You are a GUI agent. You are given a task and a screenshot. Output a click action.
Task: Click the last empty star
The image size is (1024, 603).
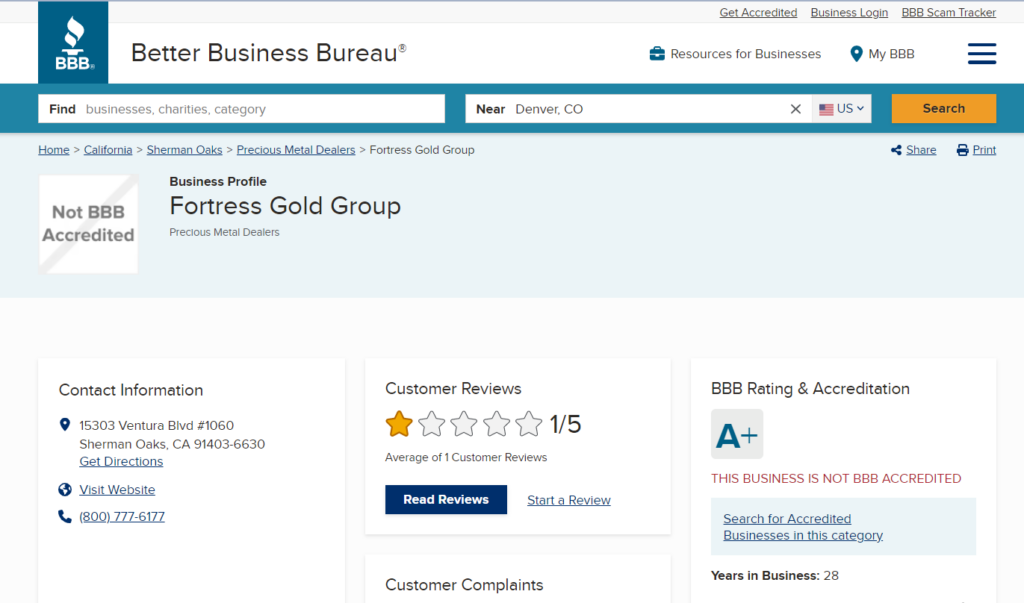[529, 424]
